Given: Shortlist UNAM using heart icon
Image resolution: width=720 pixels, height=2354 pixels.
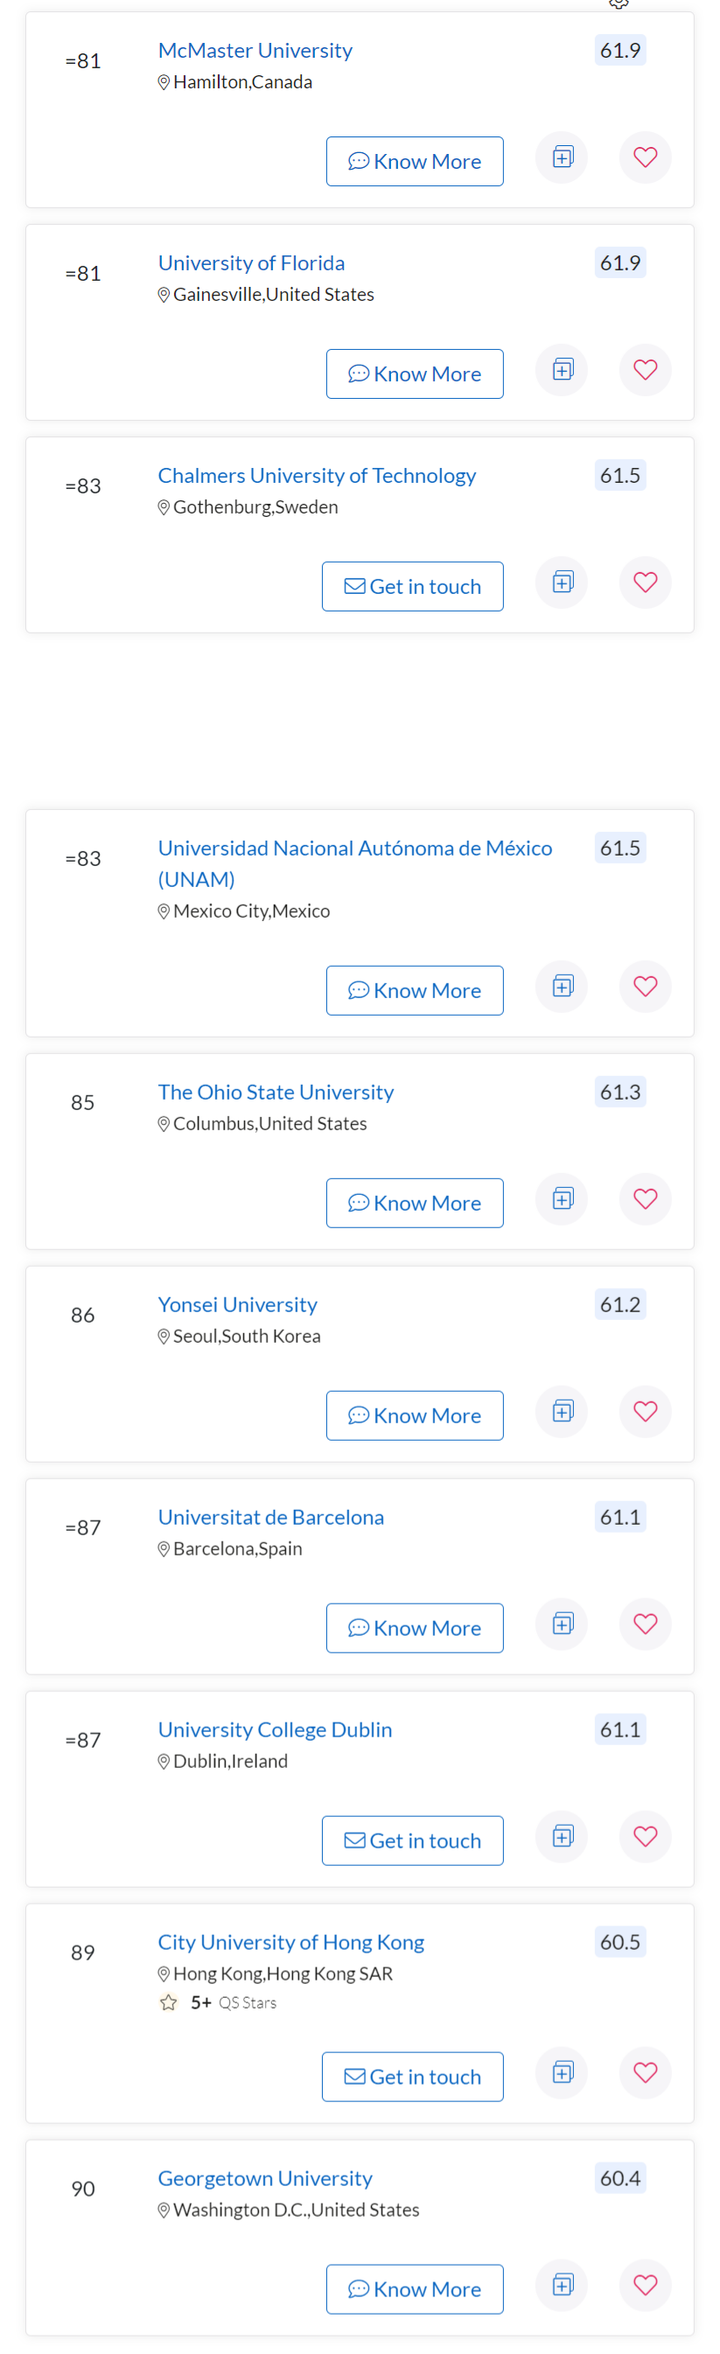Looking at the screenshot, I should [x=645, y=986].
